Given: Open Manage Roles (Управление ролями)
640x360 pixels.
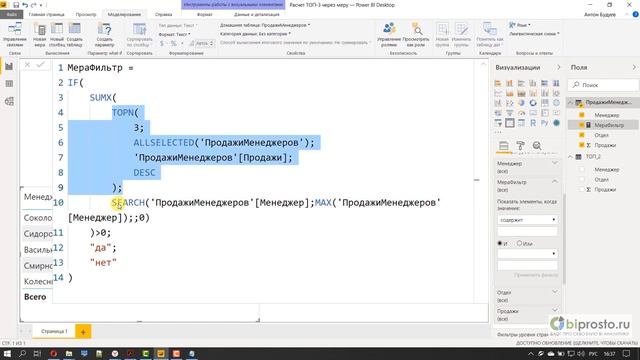Looking at the screenshot, I should 389,34.
